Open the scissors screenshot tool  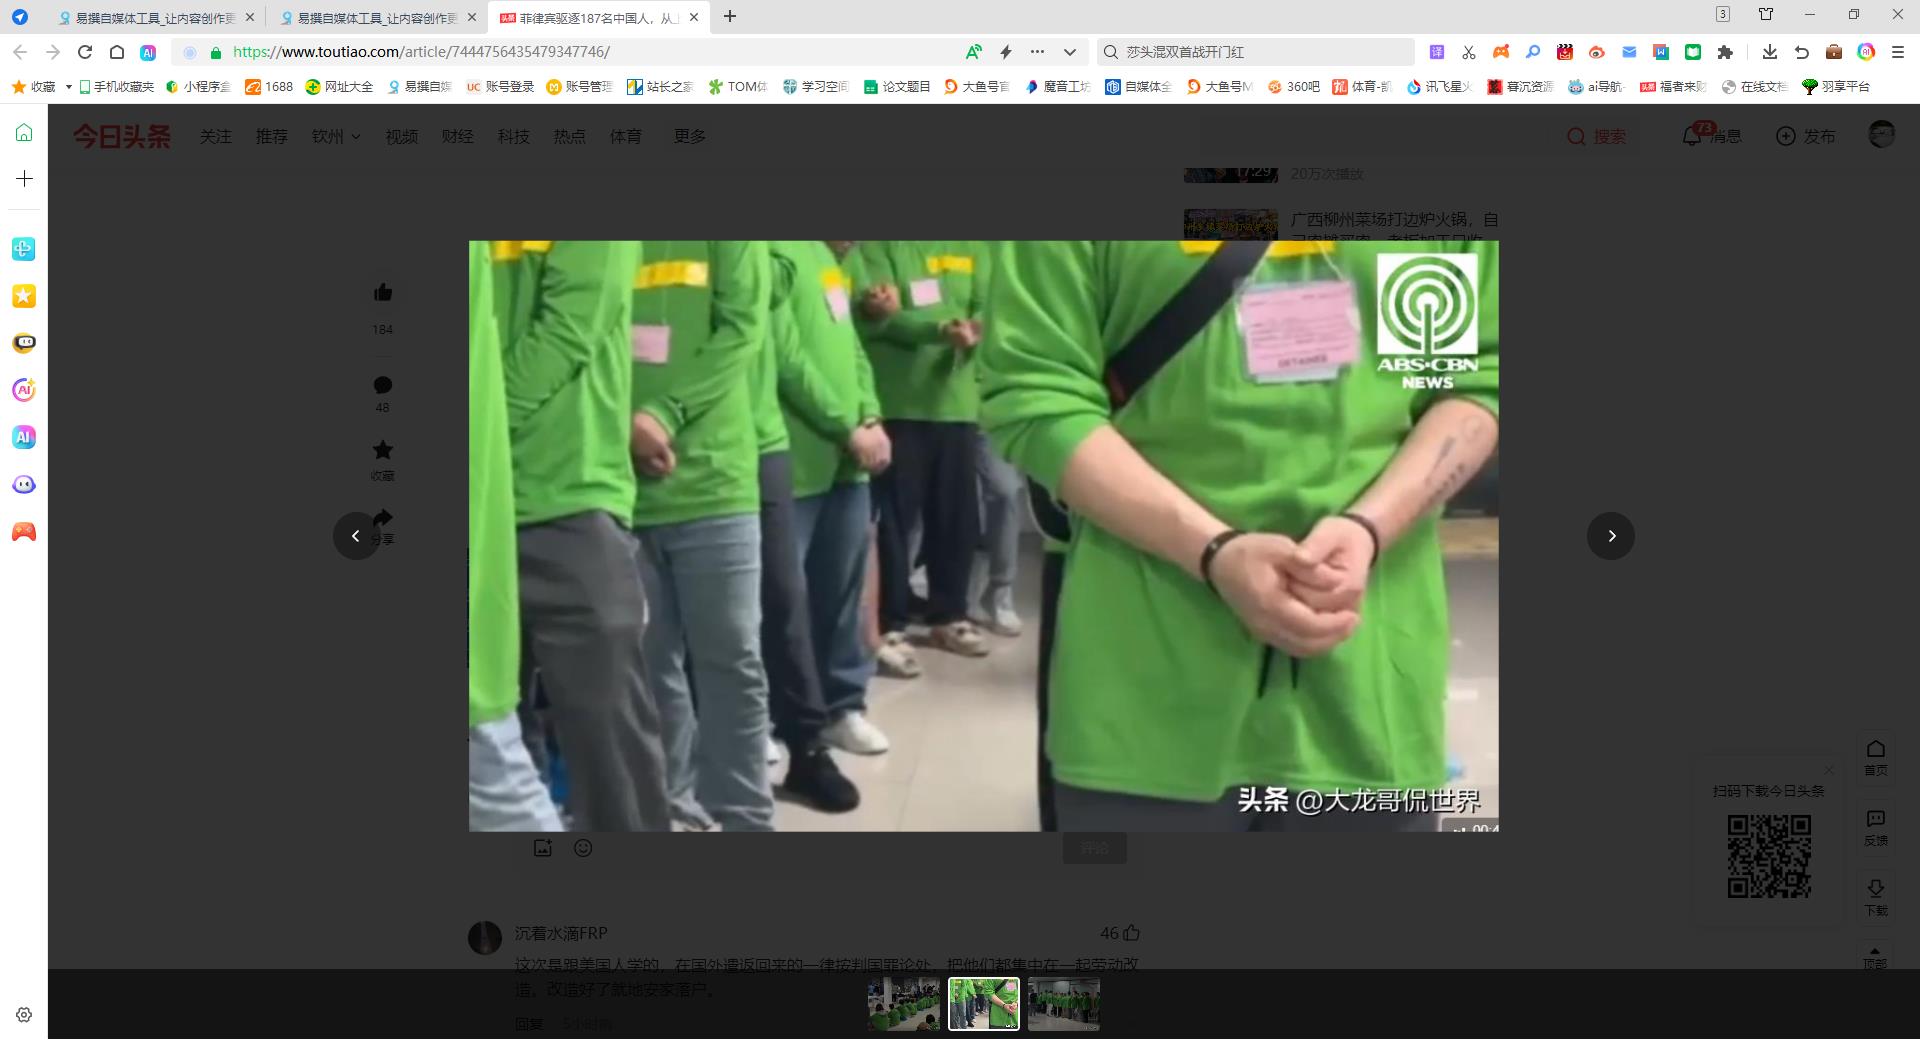tap(1469, 52)
